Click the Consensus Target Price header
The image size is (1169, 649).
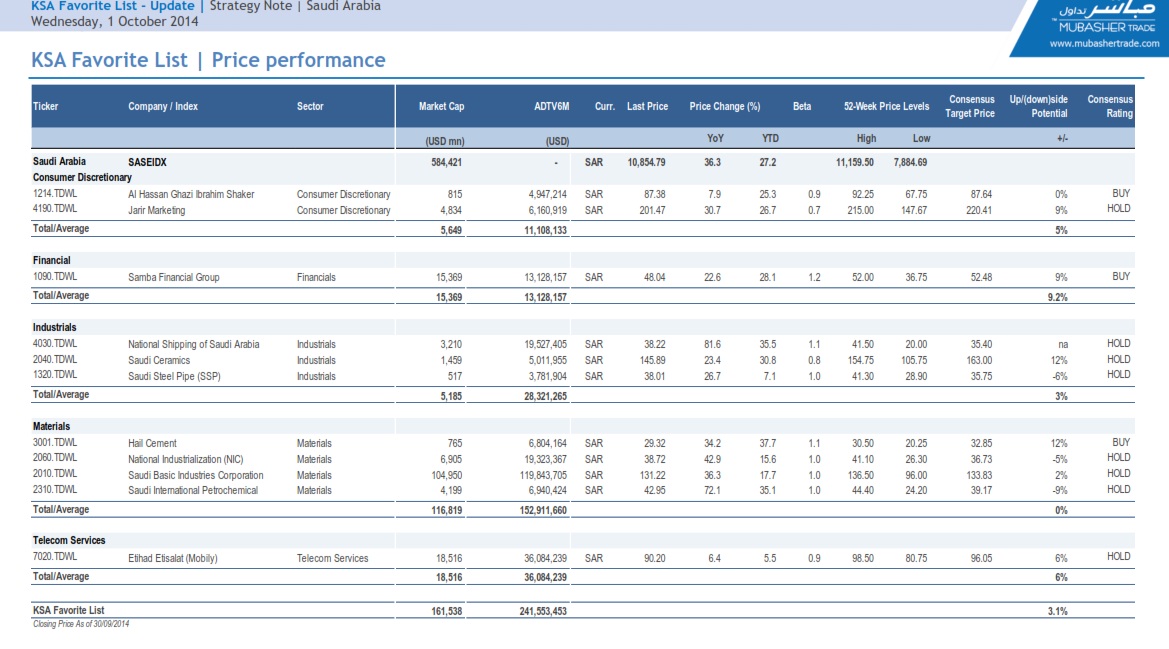(x=971, y=106)
